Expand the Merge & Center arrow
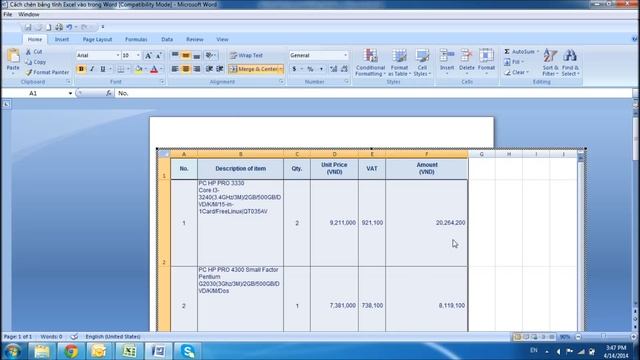This screenshot has height=360, width=640. click(x=281, y=69)
